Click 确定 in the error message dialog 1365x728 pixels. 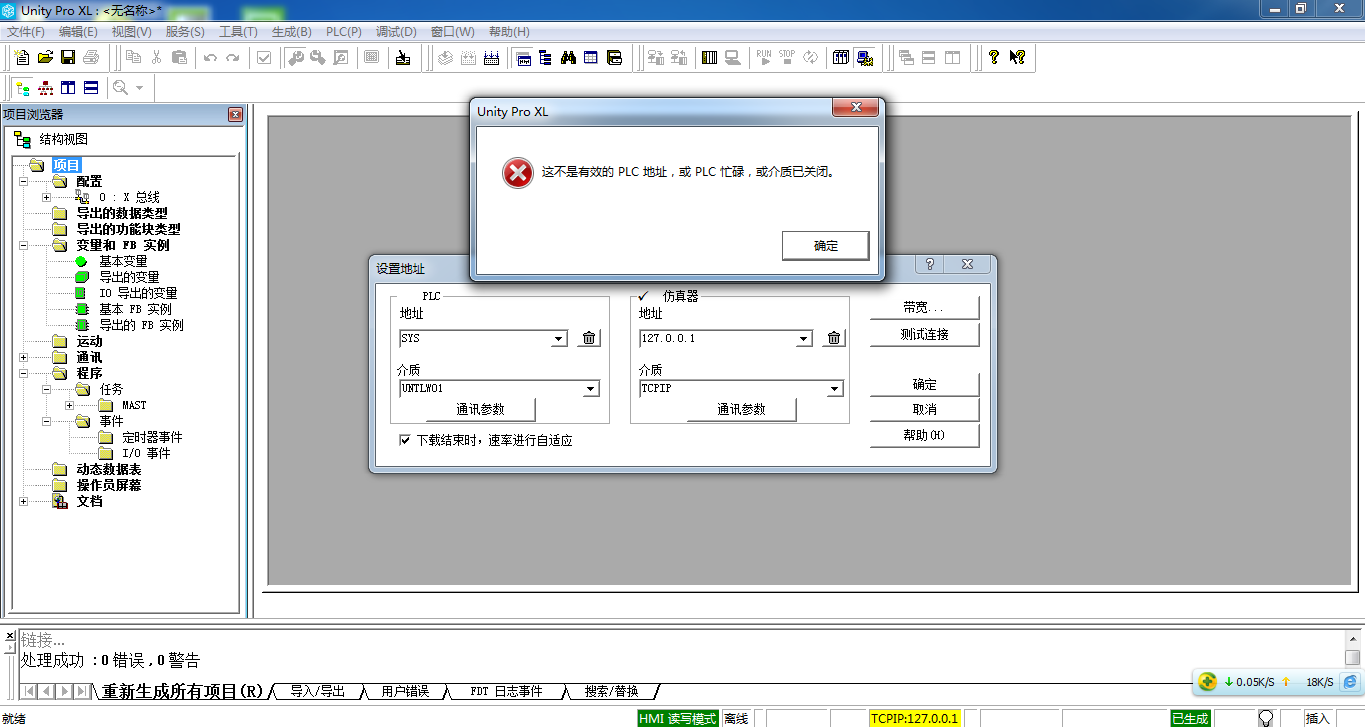pyautogui.click(x=825, y=246)
